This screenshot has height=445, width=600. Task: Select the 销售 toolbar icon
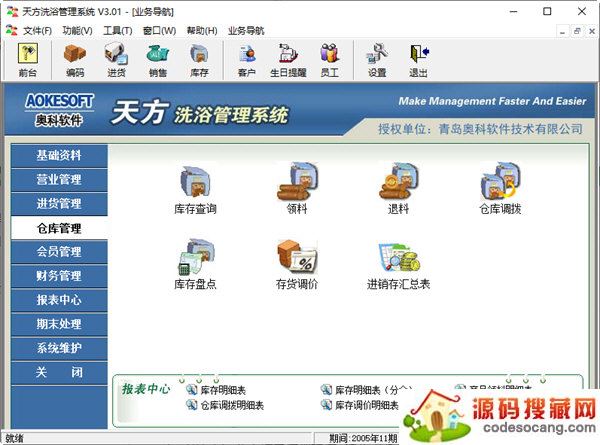point(158,60)
